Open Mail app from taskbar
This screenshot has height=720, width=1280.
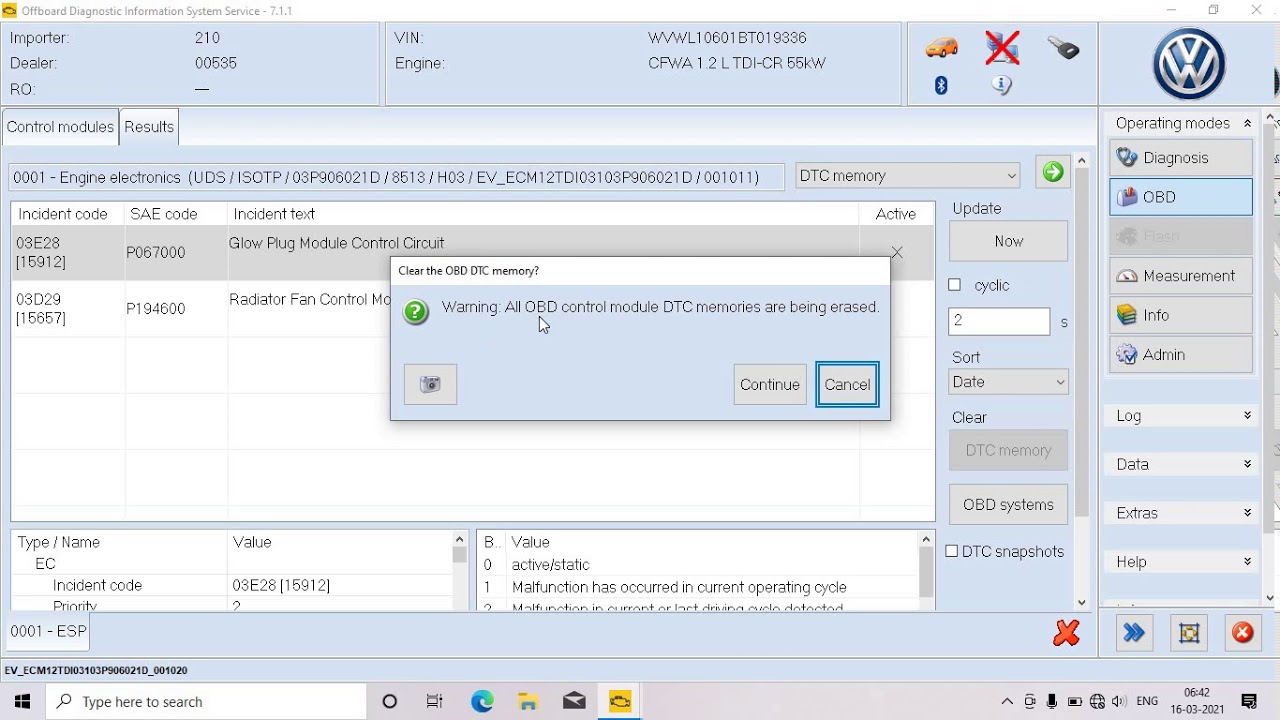pos(574,701)
